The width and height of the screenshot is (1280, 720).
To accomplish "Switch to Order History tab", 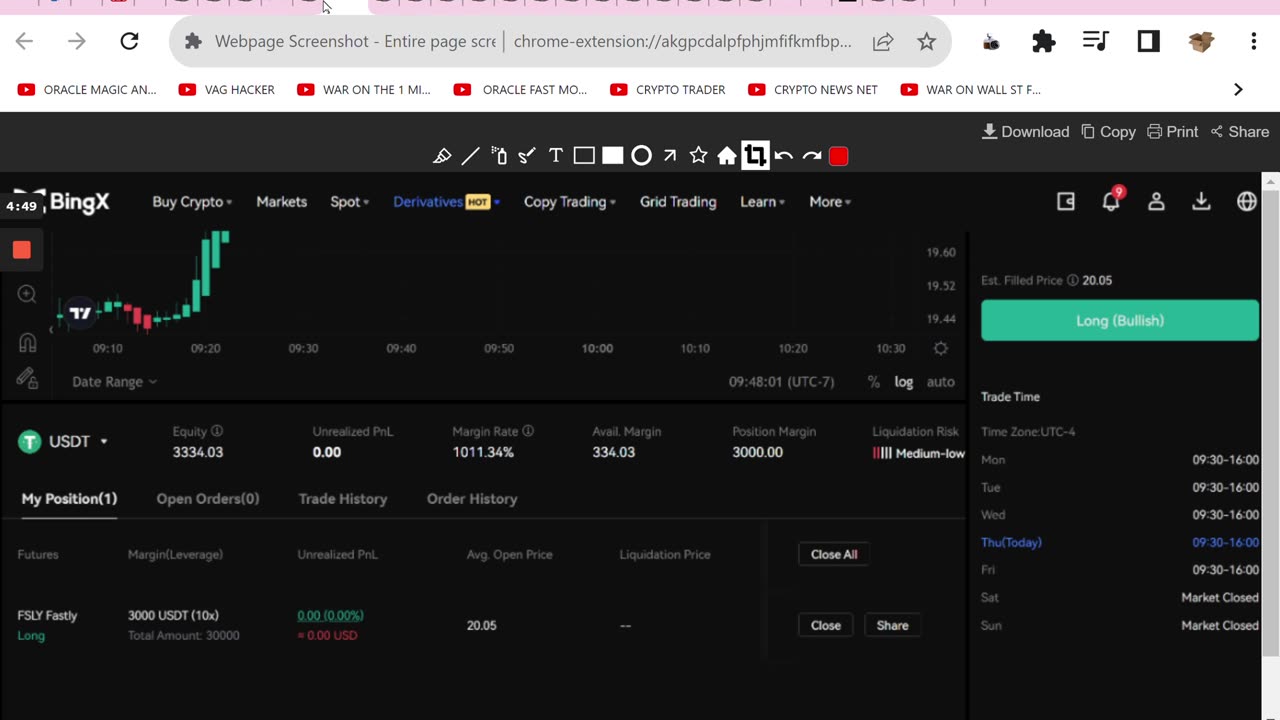I will [472, 499].
